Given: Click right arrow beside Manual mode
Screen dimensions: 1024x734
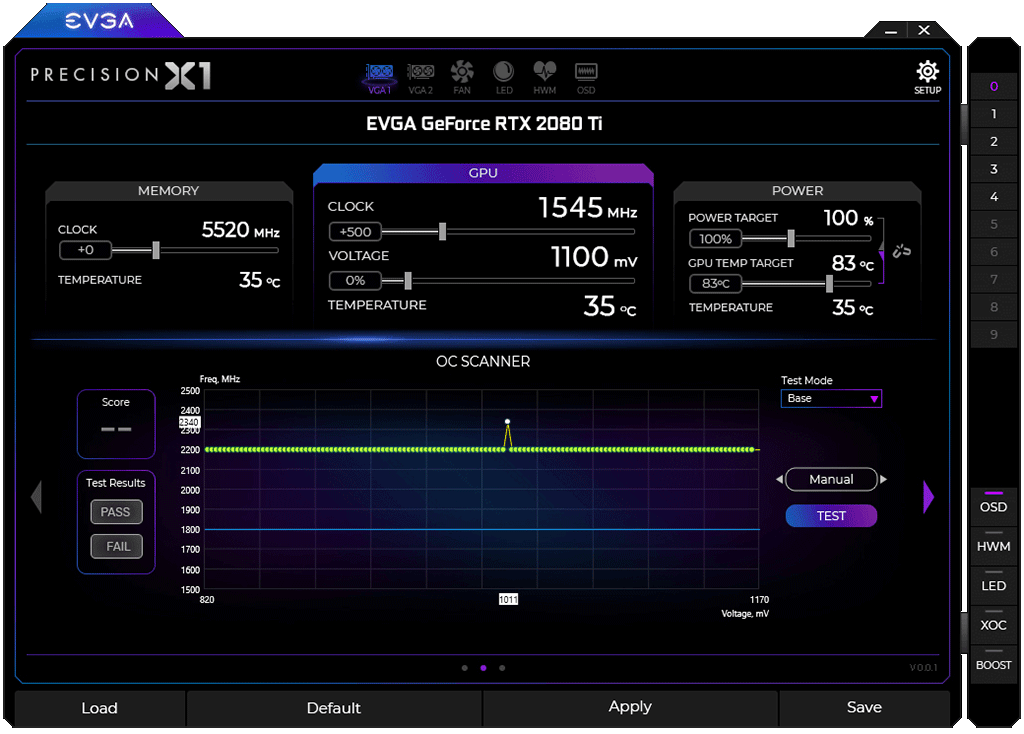Looking at the screenshot, I should 884,479.
